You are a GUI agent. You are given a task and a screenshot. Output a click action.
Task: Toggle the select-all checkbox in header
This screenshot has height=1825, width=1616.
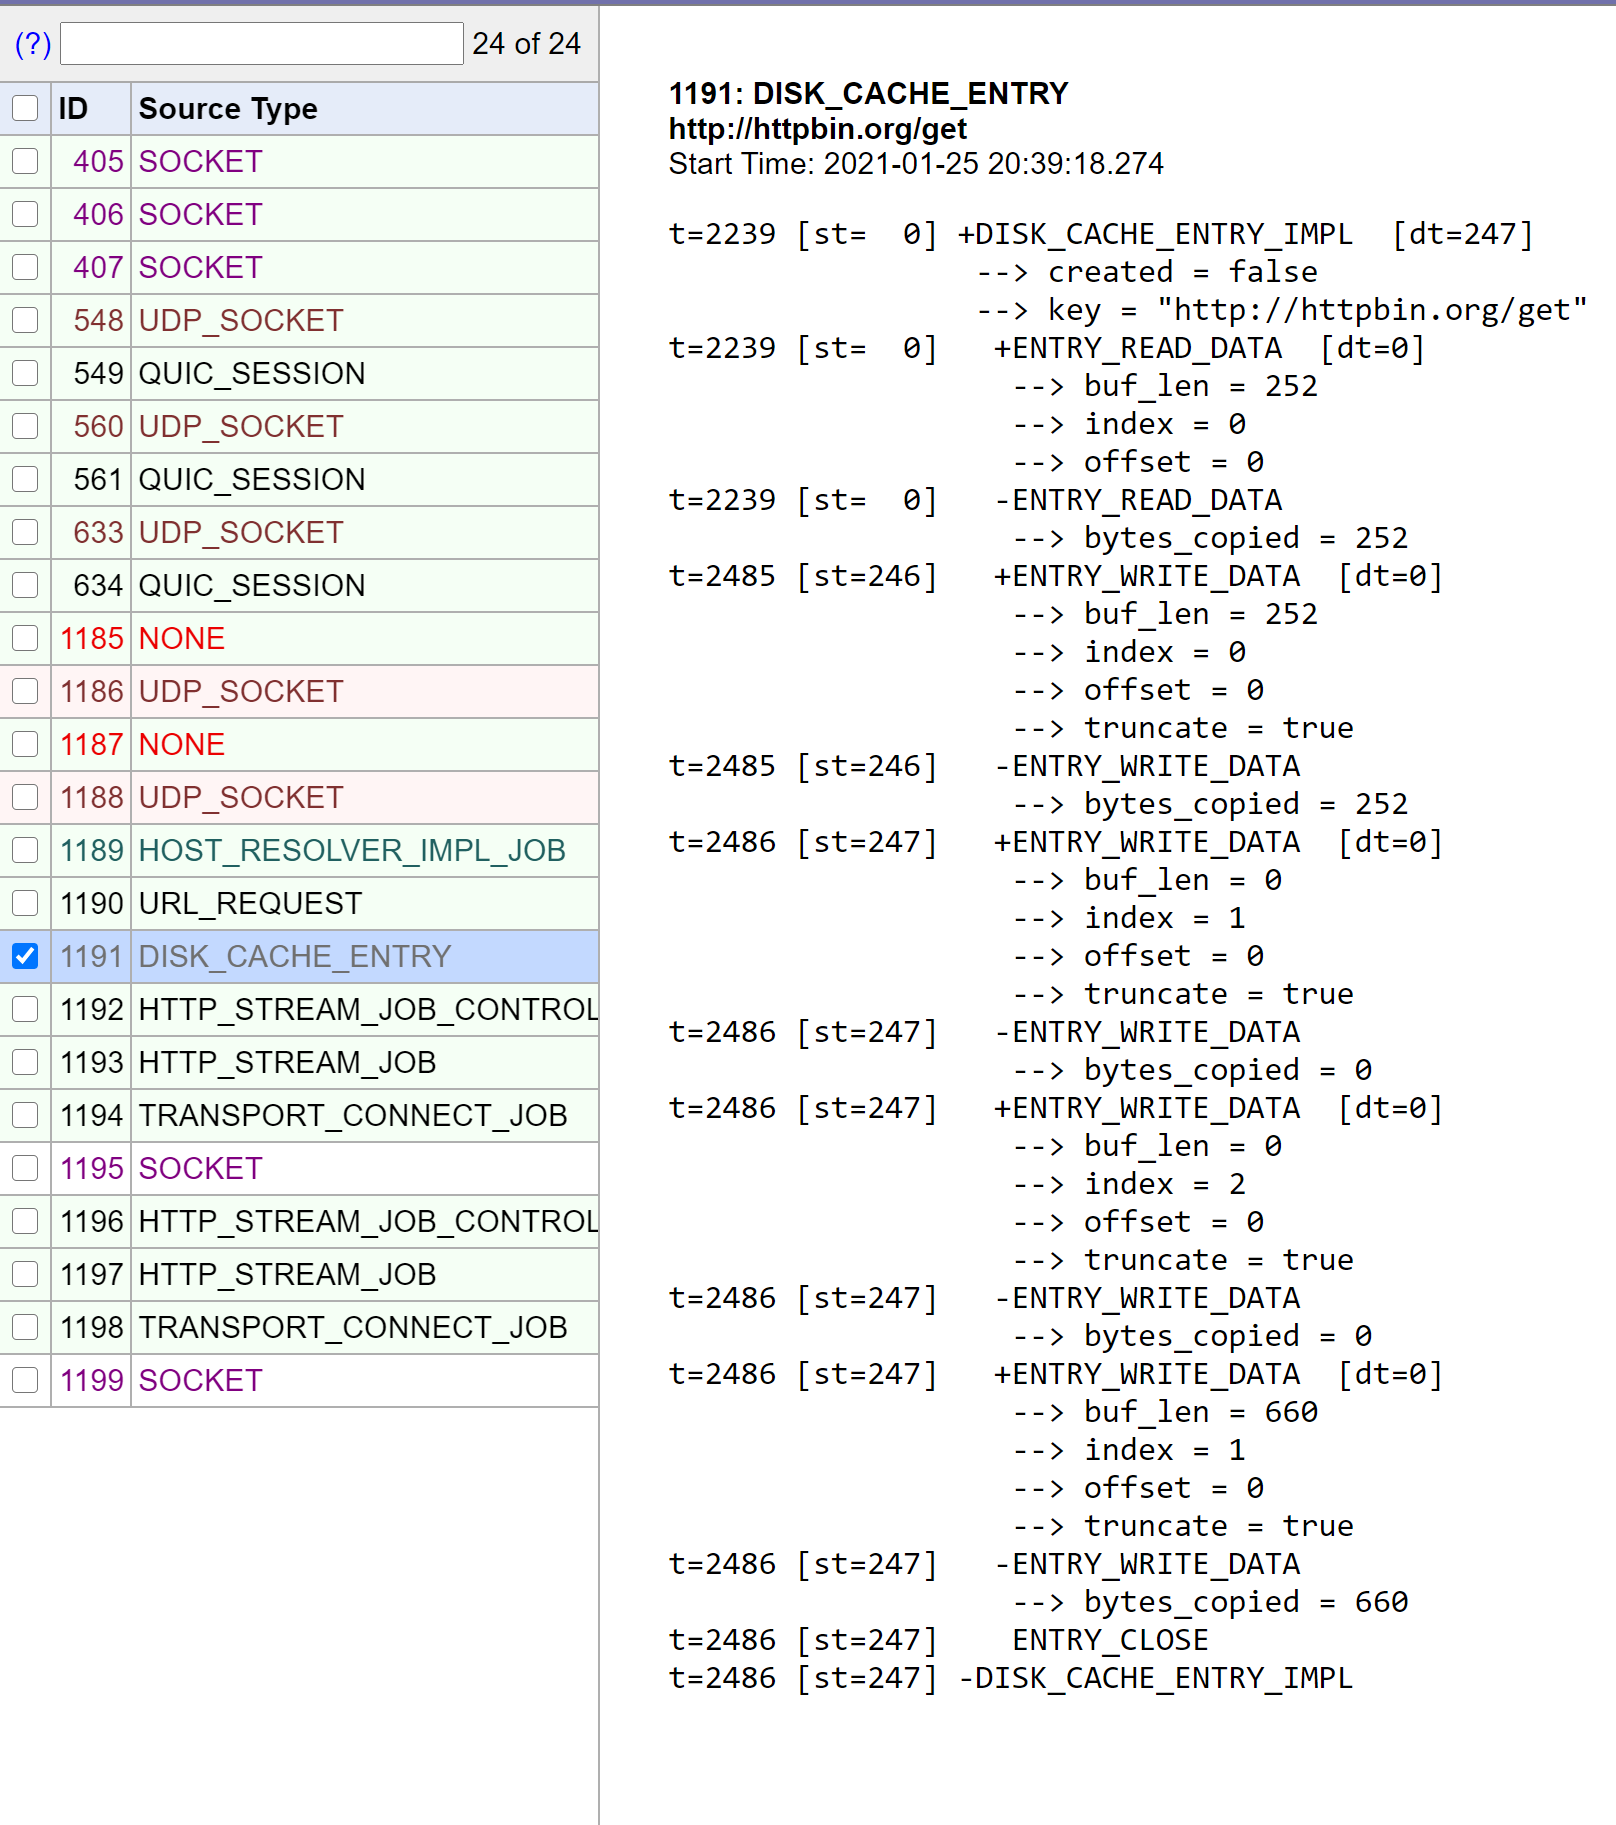click(25, 108)
